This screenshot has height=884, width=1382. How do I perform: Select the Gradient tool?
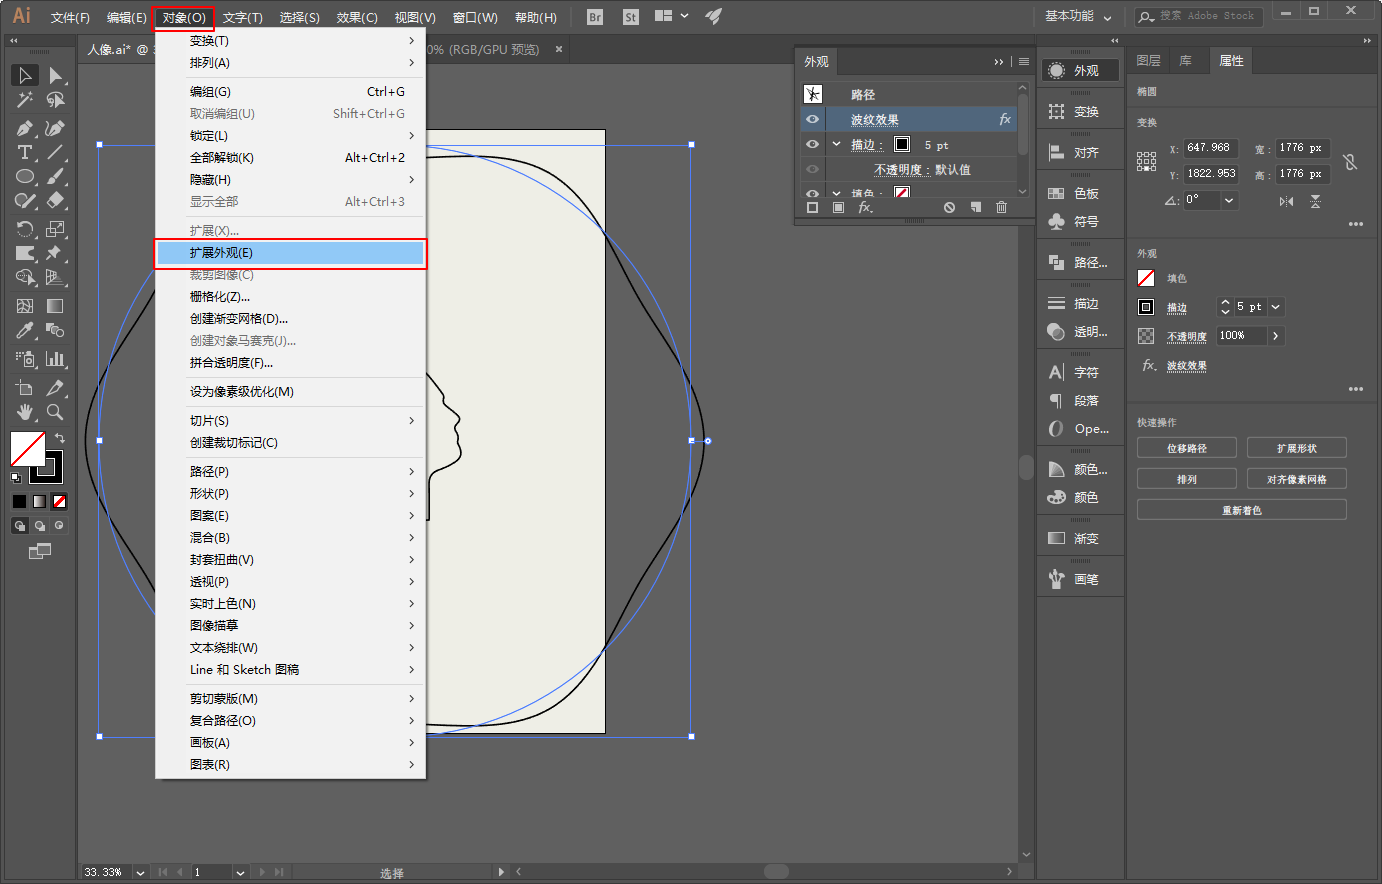tap(56, 306)
